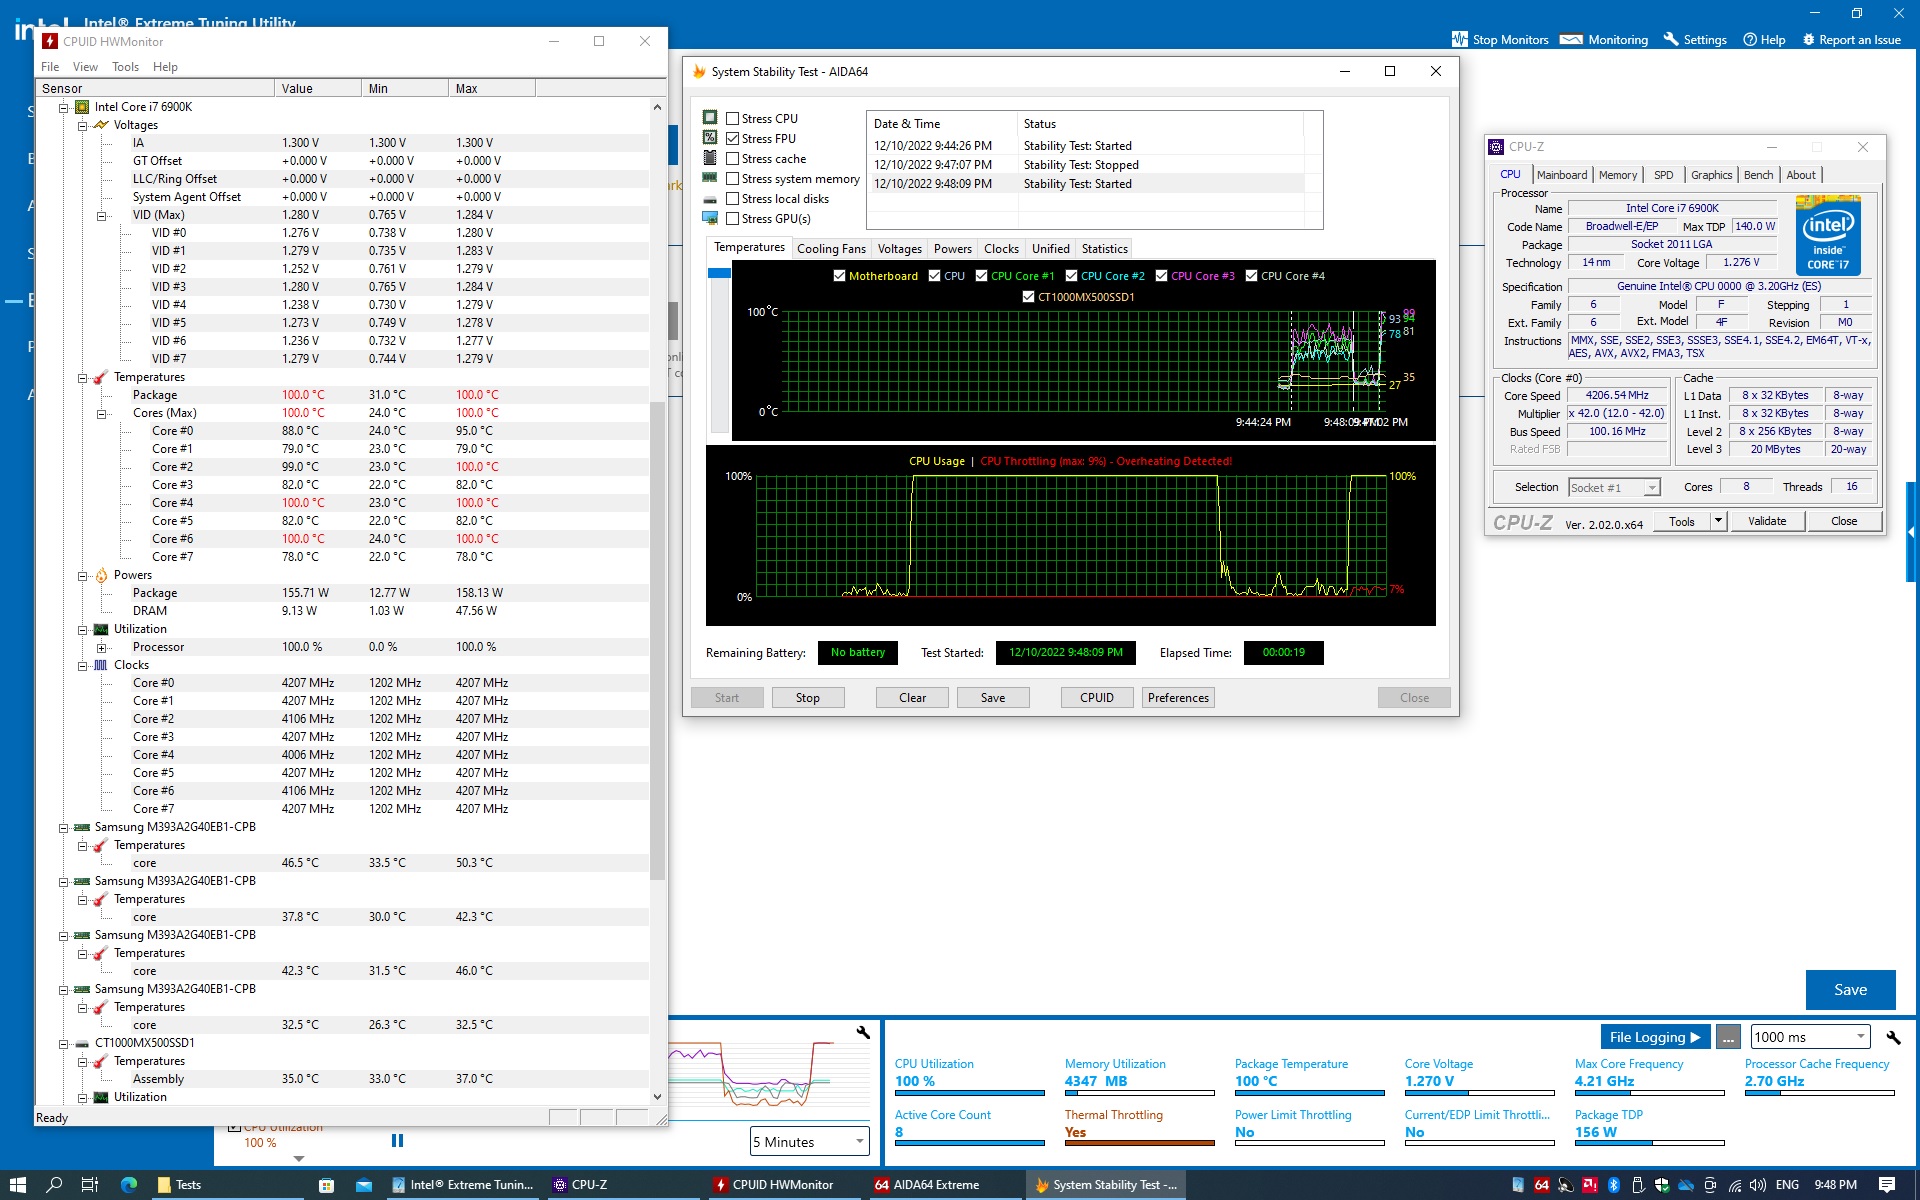
Task: Click the Settings wrench in the top bar
Action: click(1670, 39)
